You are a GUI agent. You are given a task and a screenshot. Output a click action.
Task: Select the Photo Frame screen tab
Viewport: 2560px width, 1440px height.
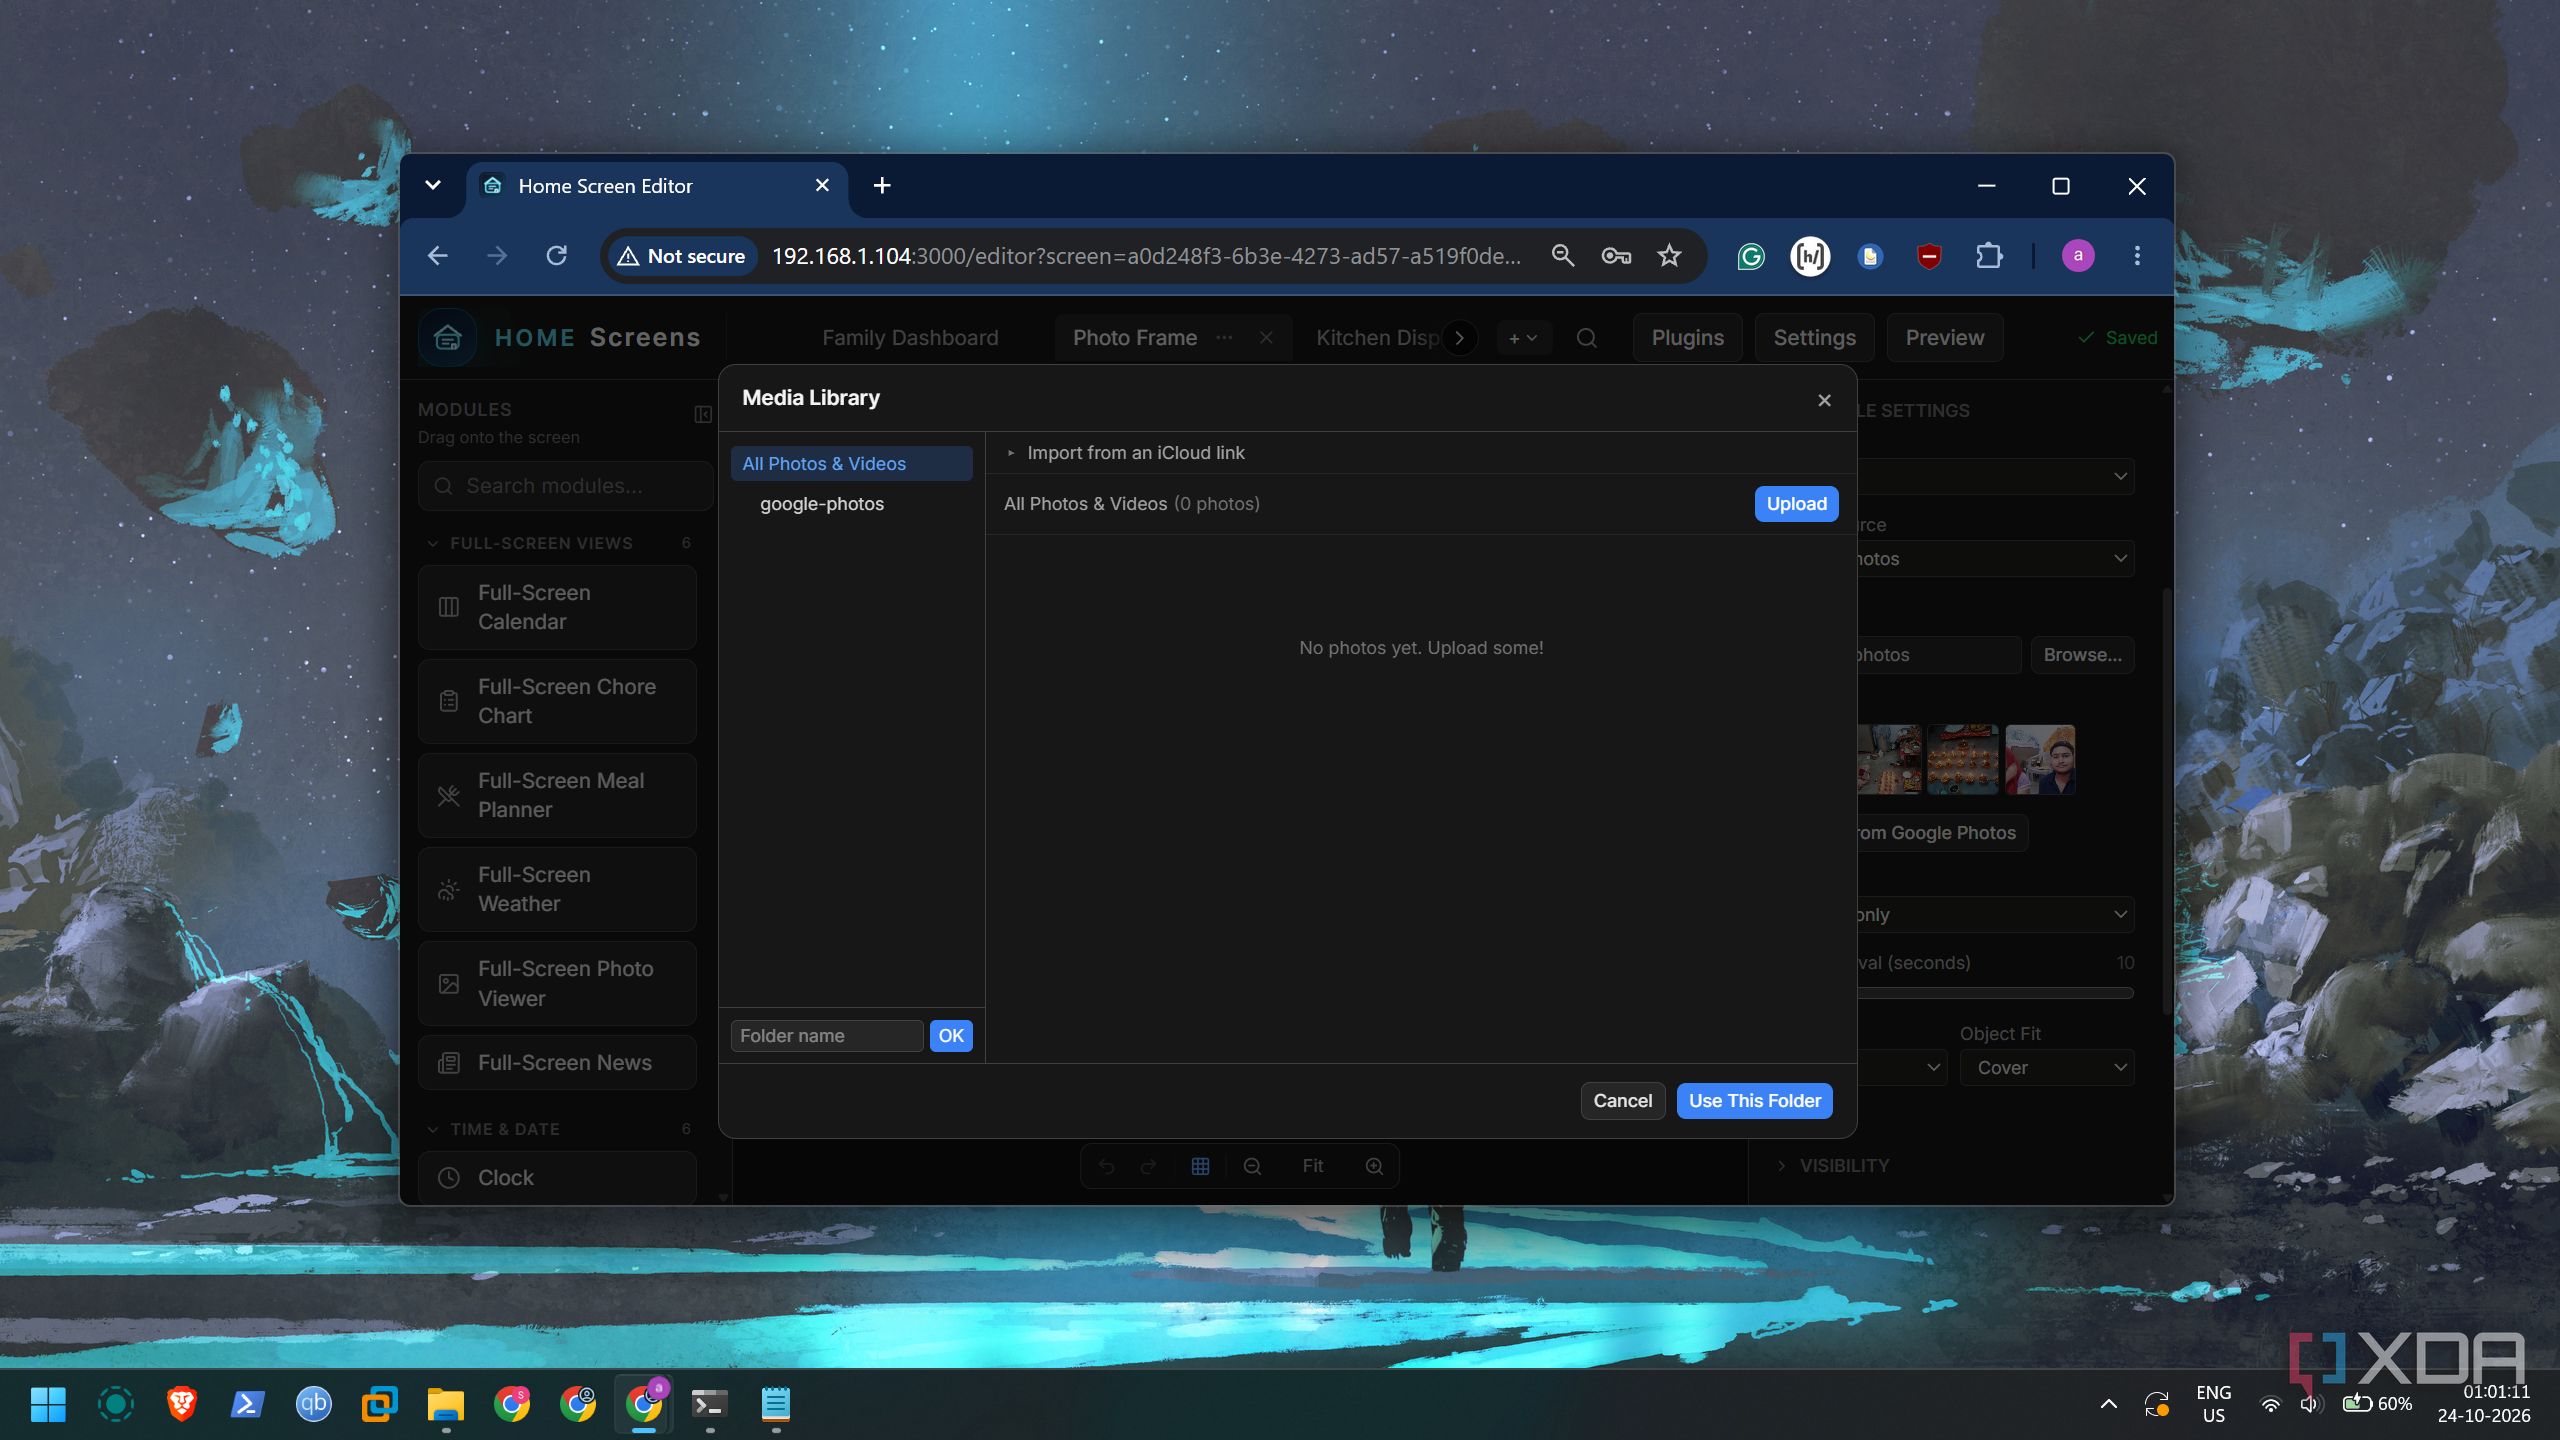click(x=1134, y=338)
